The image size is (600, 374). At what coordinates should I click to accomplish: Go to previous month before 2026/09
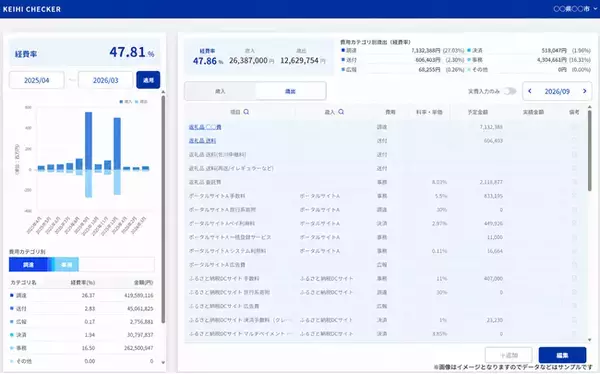[530, 91]
